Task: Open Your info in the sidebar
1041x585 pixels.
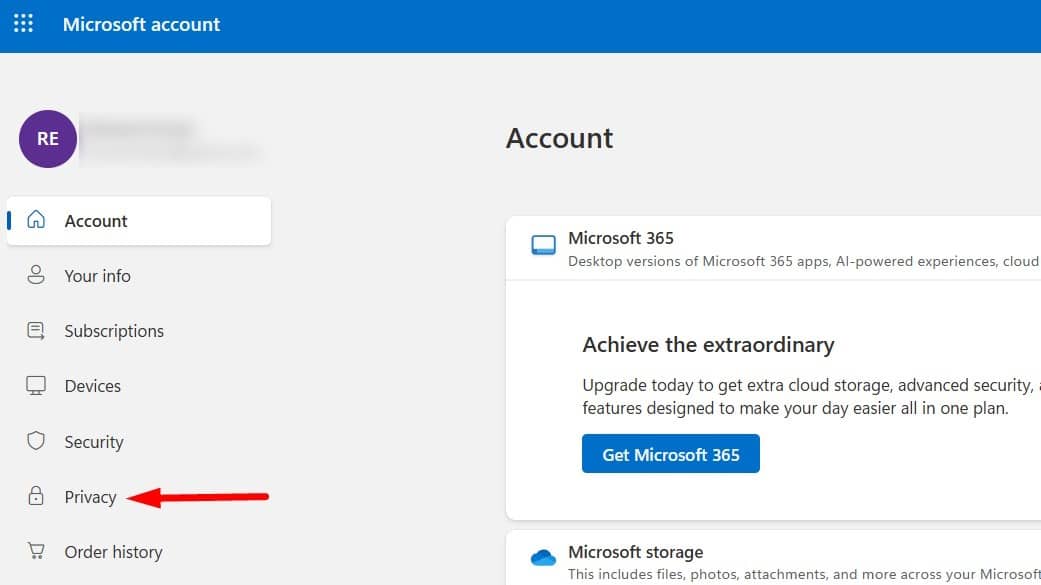Action: point(98,276)
